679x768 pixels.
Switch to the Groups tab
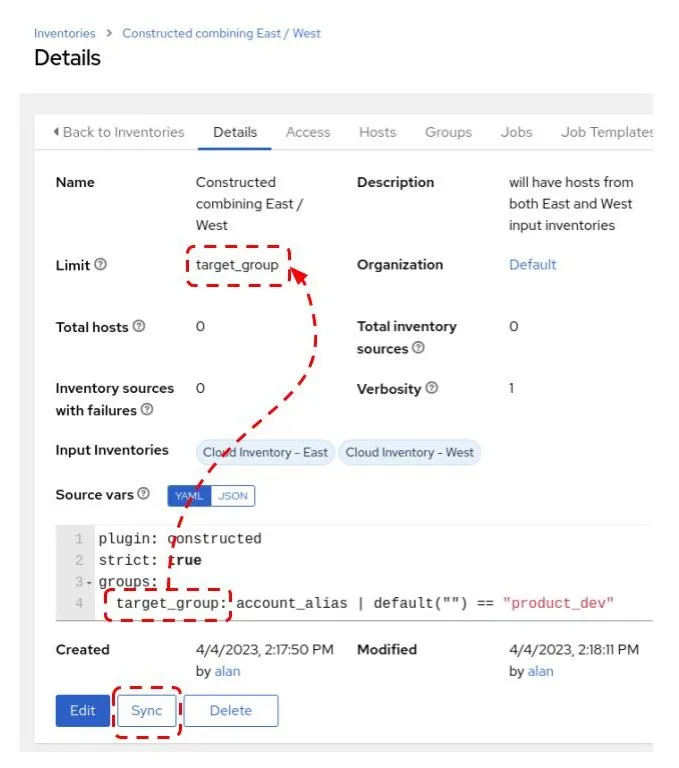(448, 132)
